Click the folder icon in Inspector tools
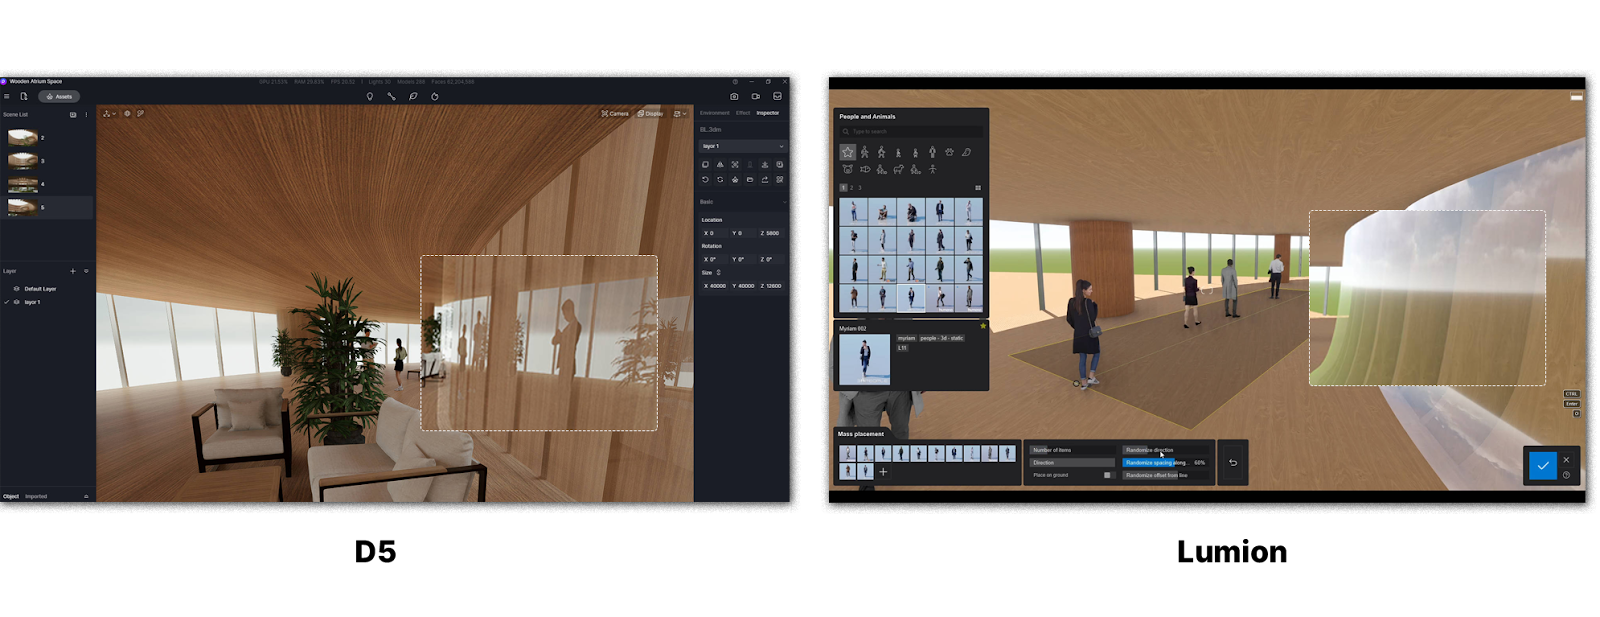Screen dimensions: 1600x617 coord(750,180)
